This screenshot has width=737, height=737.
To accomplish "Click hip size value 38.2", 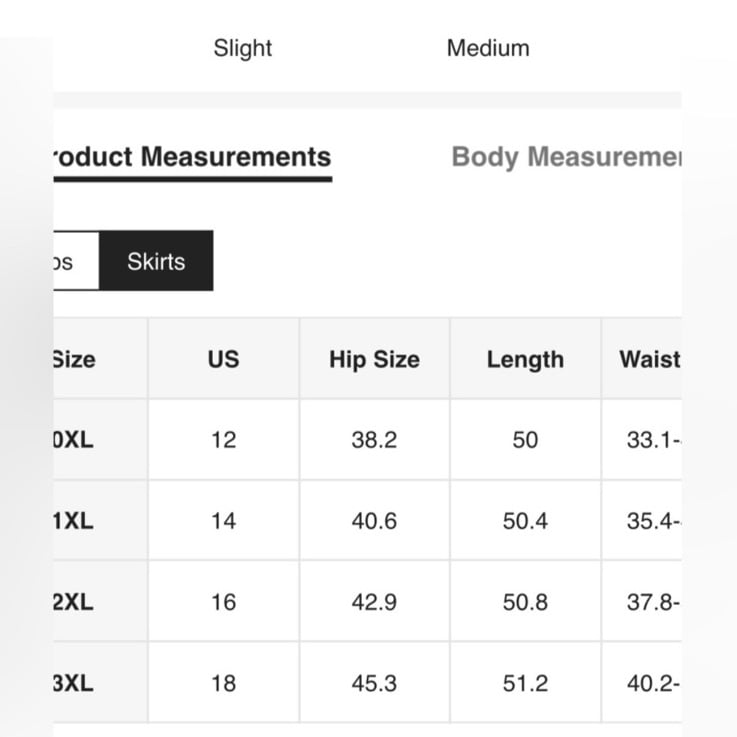I will tap(374, 440).
